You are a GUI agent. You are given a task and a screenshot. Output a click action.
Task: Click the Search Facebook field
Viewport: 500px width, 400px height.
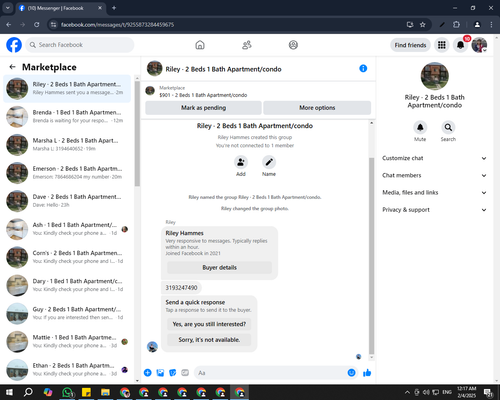click(80, 45)
